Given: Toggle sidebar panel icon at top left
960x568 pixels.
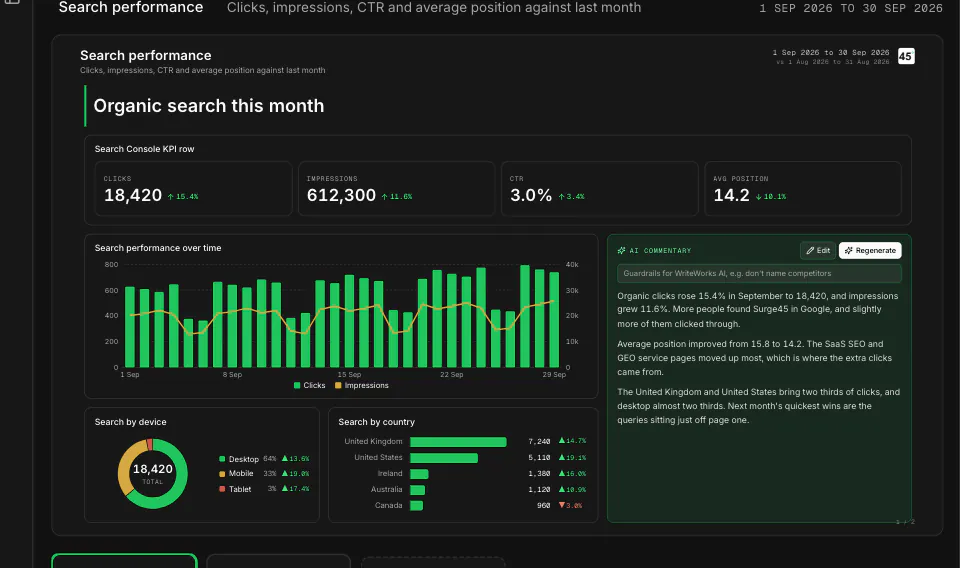Looking at the screenshot, I should click(12, 1).
